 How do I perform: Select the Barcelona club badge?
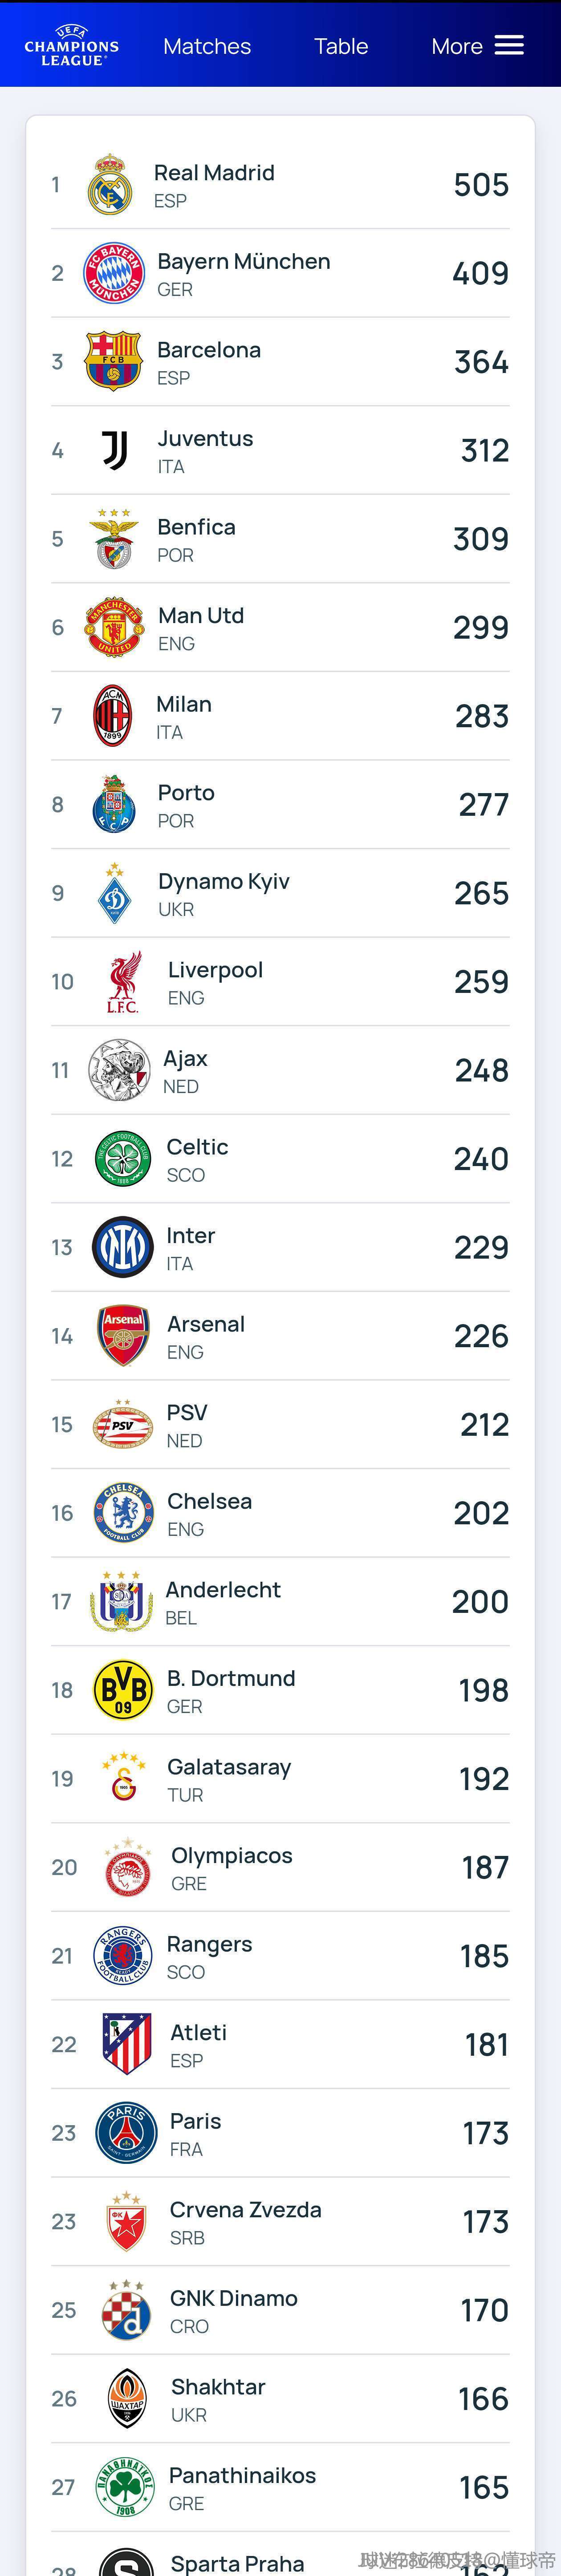point(114,362)
